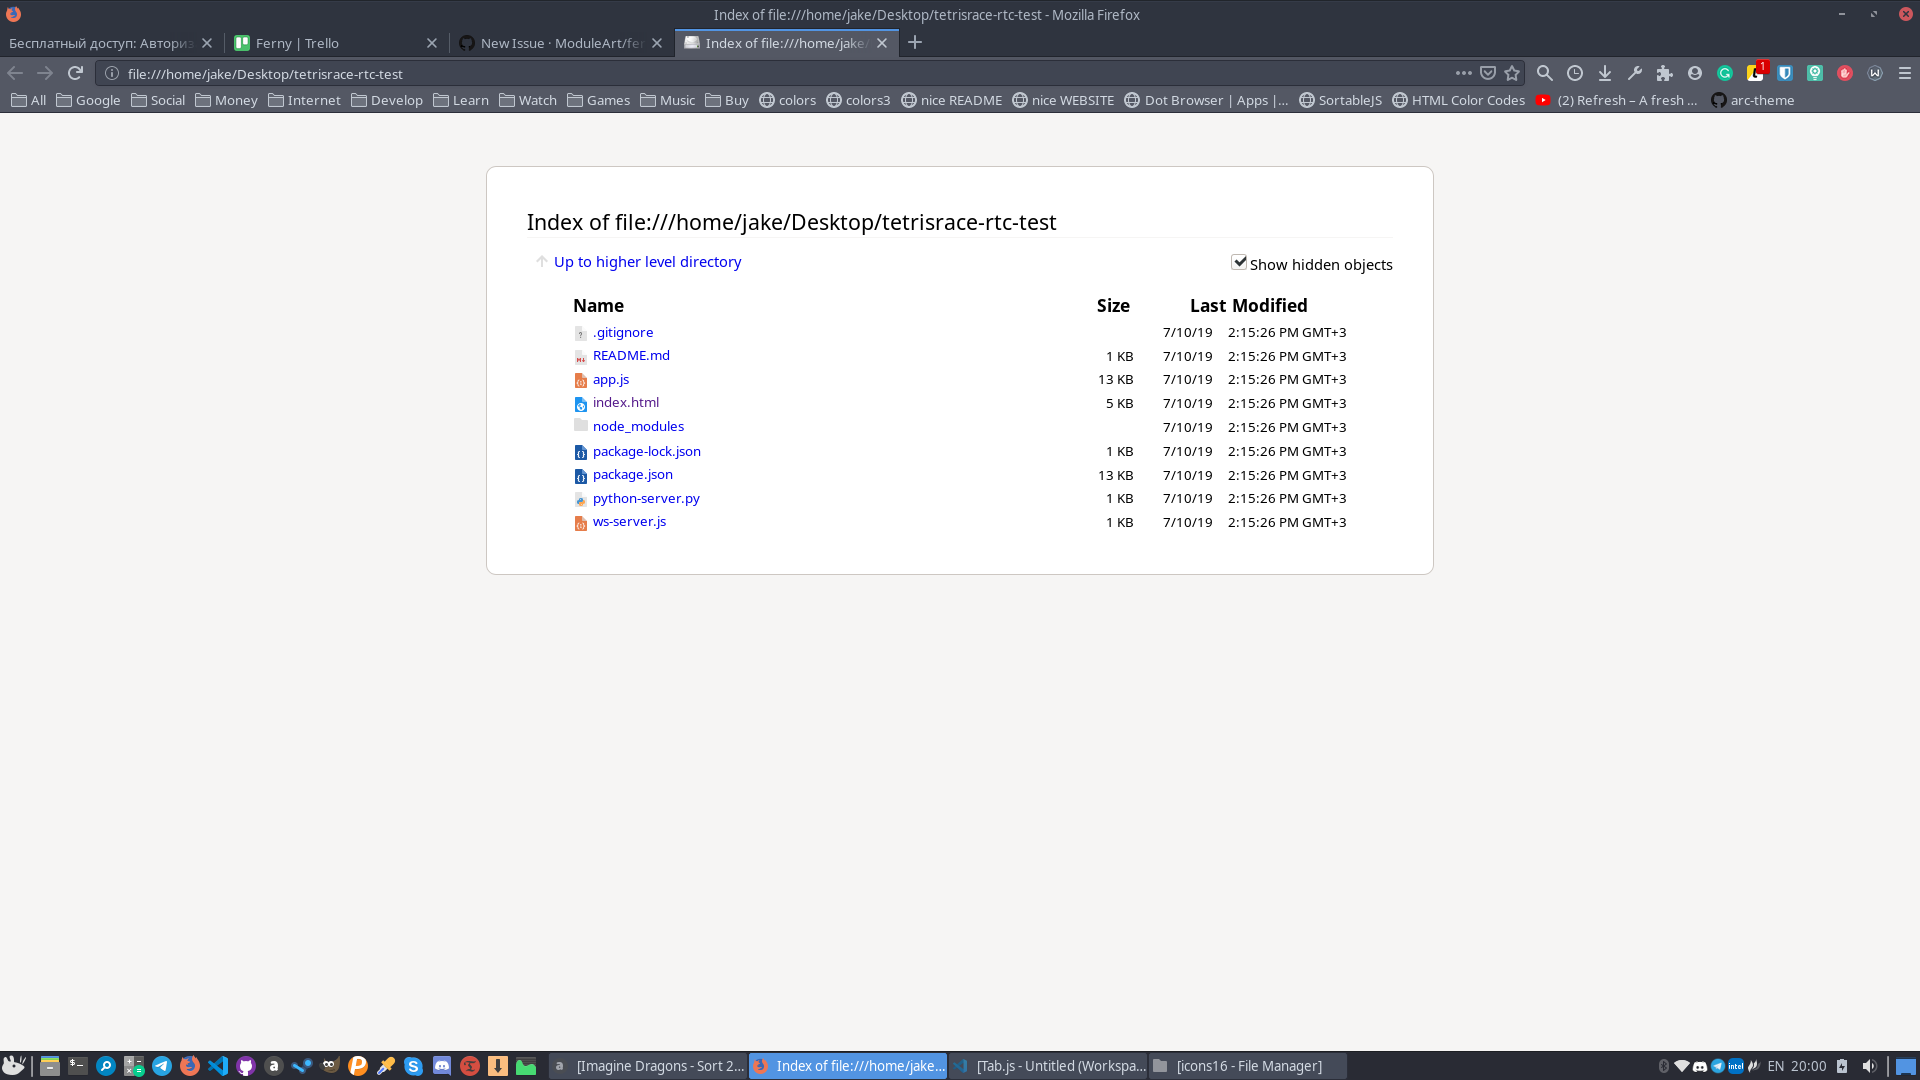The width and height of the screenshot is (1920, 1080).
Task: Expand the page actions three-dot menu
Action: point(1463,73)
